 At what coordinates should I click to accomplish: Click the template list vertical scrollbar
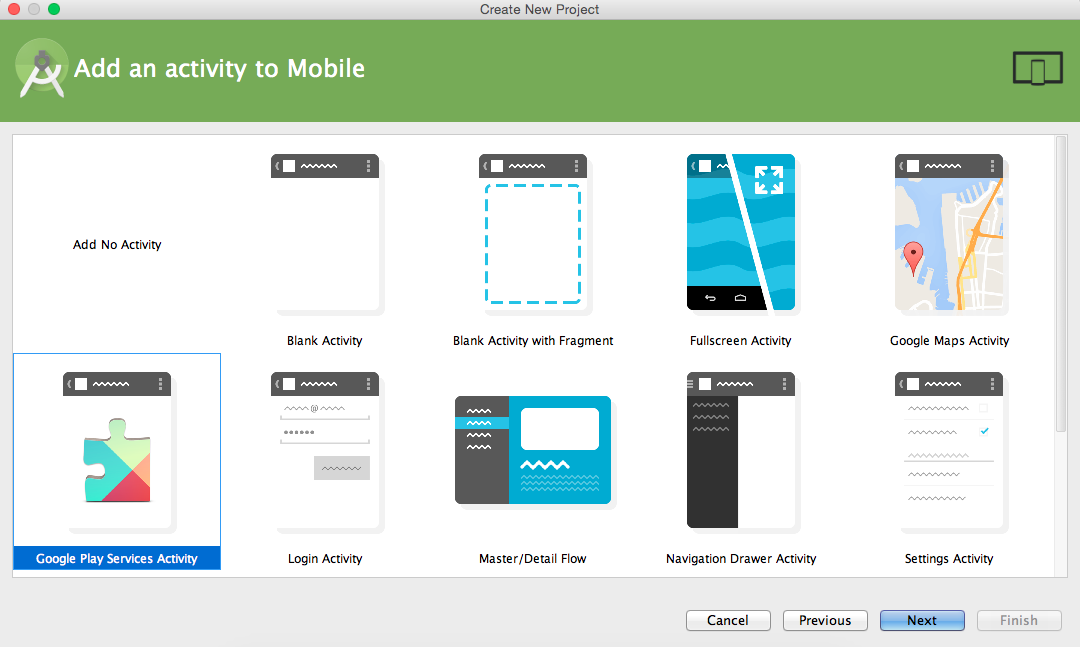1061,285
